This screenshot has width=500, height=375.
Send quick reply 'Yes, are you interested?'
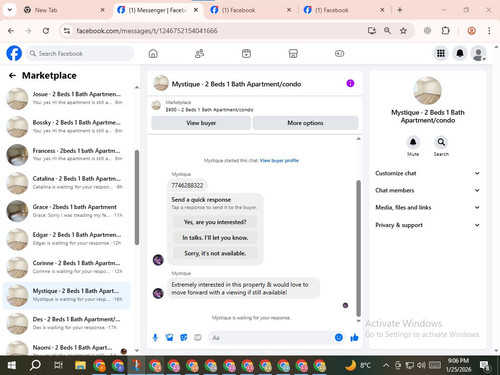215,222
